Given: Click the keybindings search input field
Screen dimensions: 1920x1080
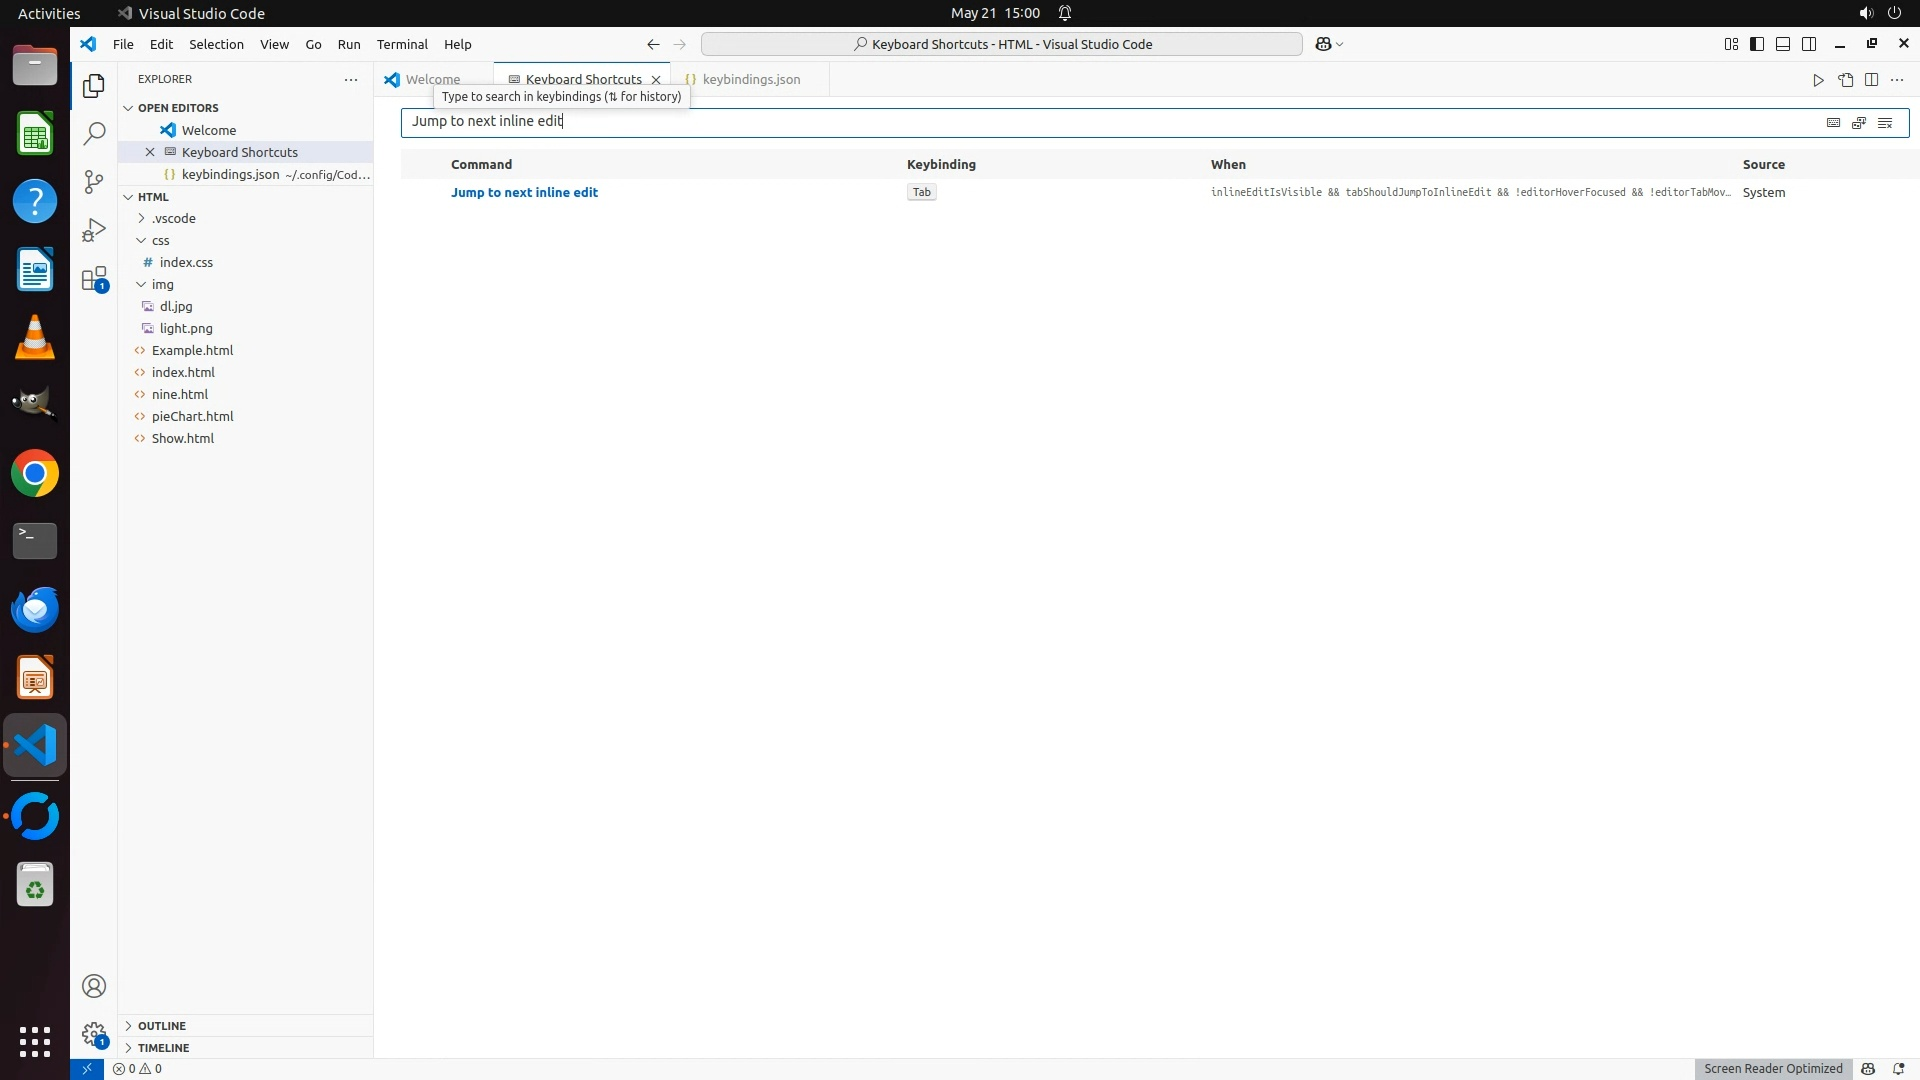Looking at the screenshot, I should tap(1100, 122).
